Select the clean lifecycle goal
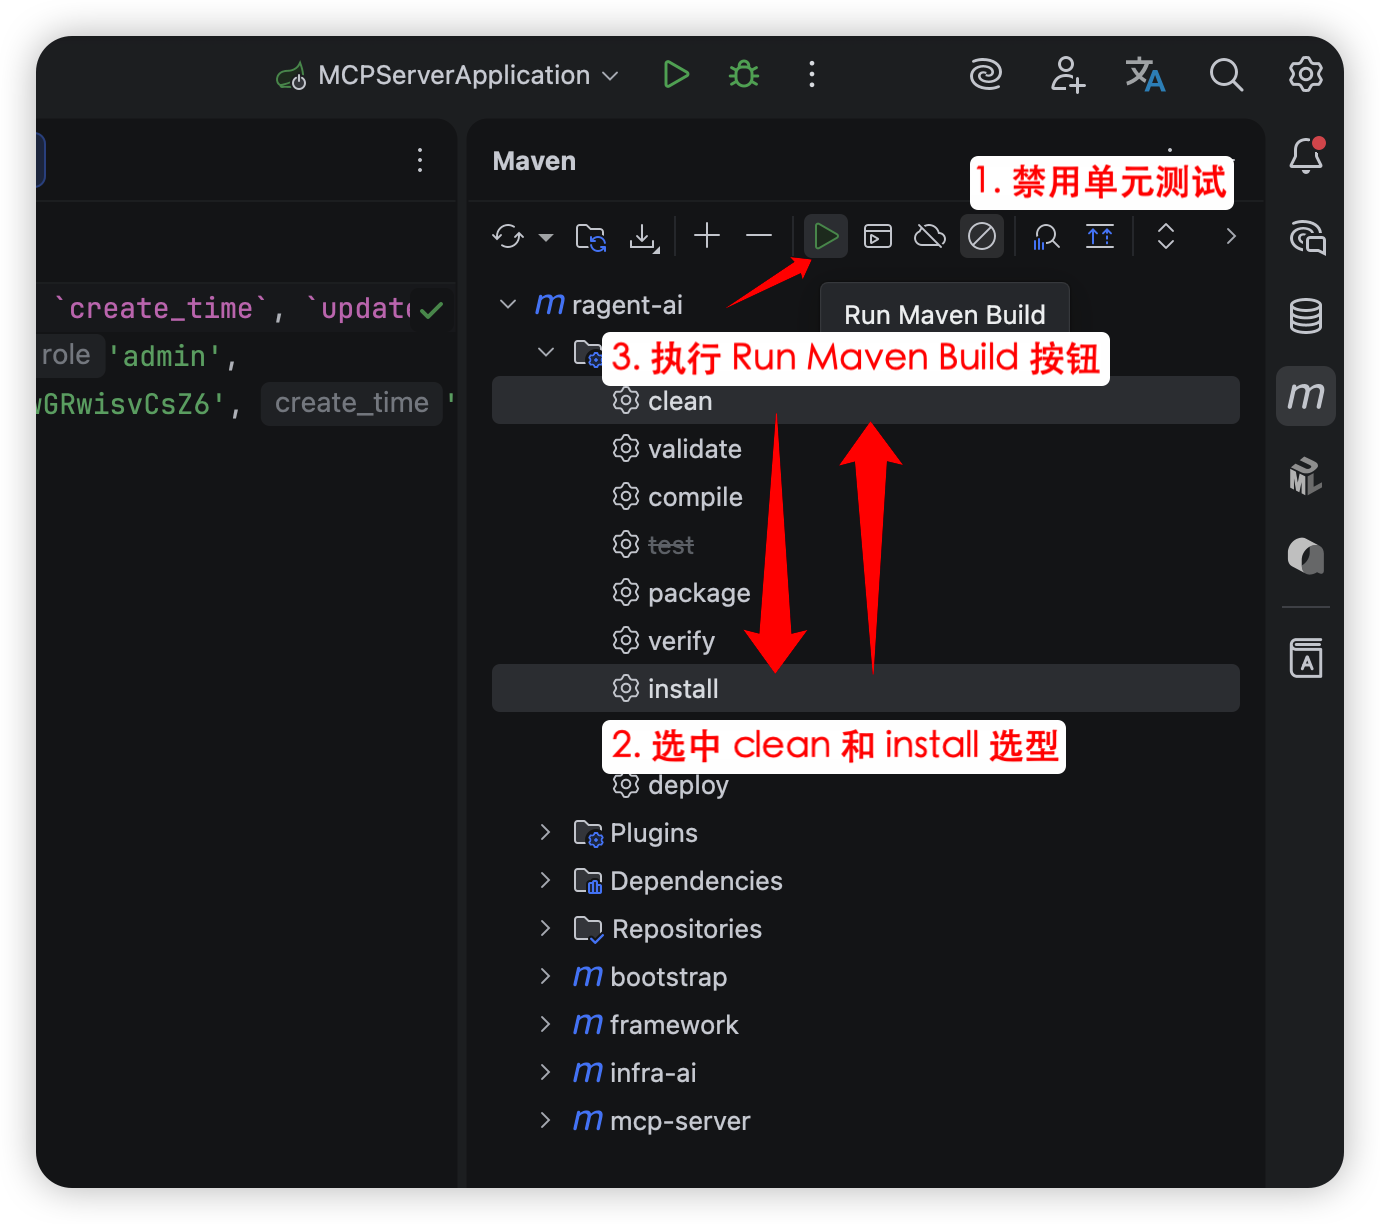This screenshot has height=1224, width=1380. [x=679, y=401]
